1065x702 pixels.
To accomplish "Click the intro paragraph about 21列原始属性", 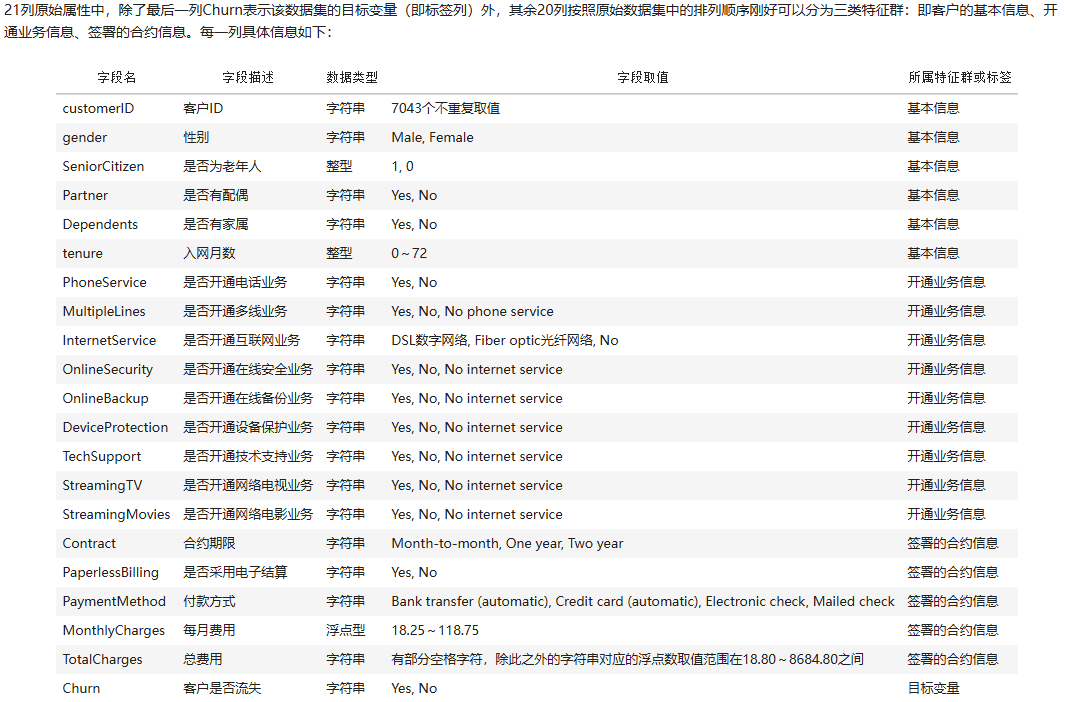I will 530,21.
